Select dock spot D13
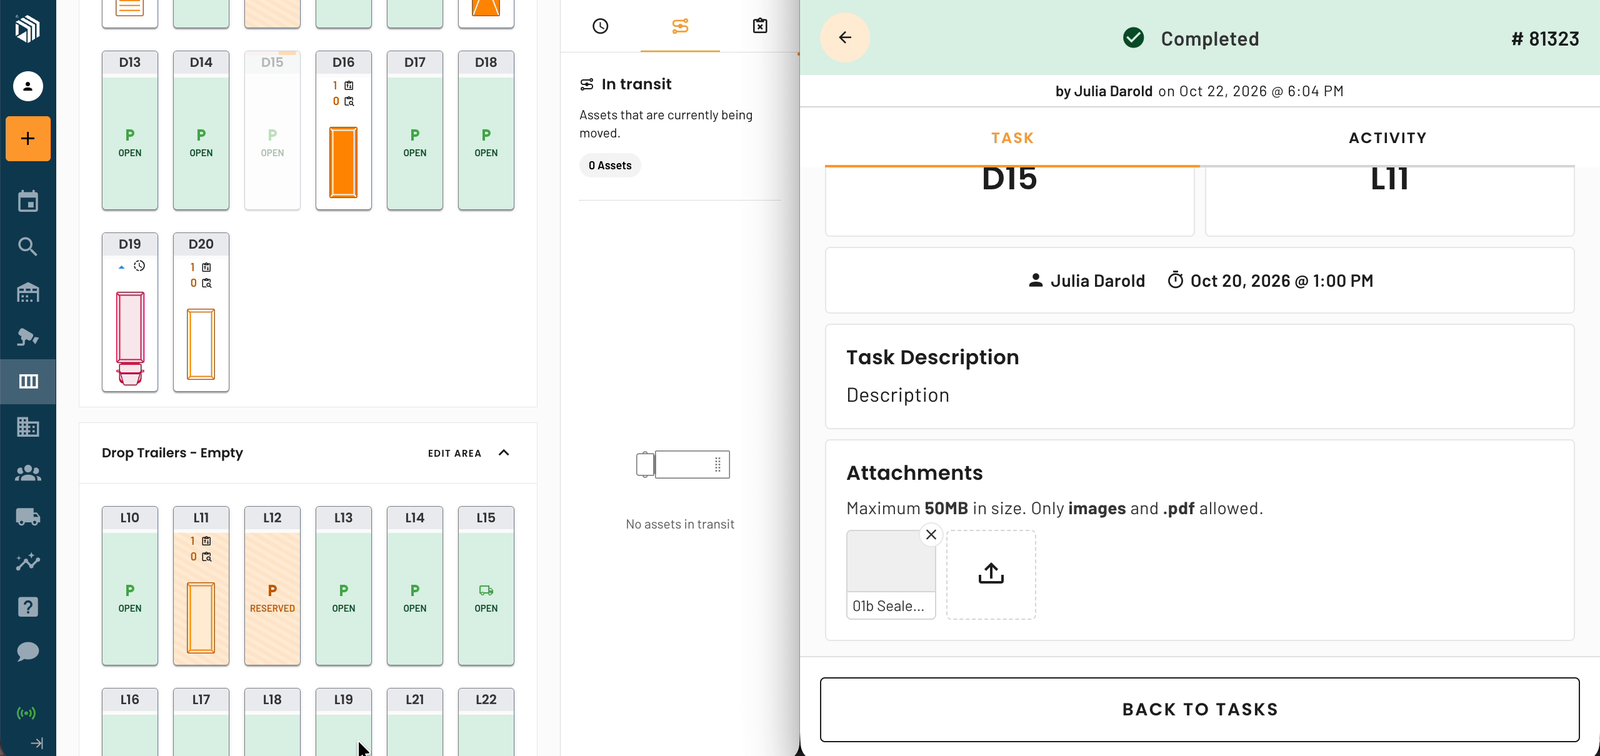The height and width of the screenshot is (756, 1600). pos(130,130)
